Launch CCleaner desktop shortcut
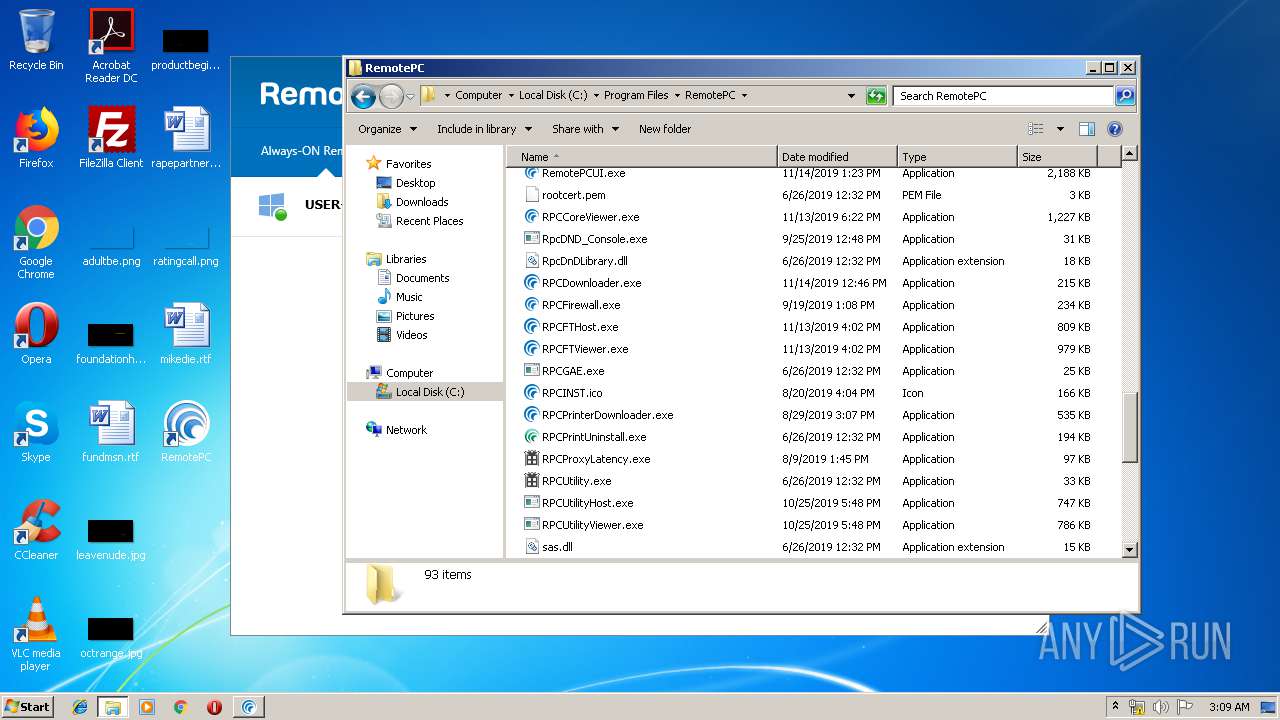Viewport: 1280px width, 720px height. tap(36, 530)
